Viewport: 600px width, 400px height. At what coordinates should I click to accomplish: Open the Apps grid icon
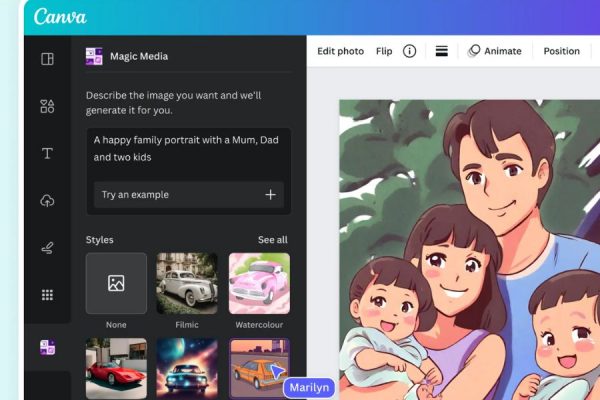point(47,295)
